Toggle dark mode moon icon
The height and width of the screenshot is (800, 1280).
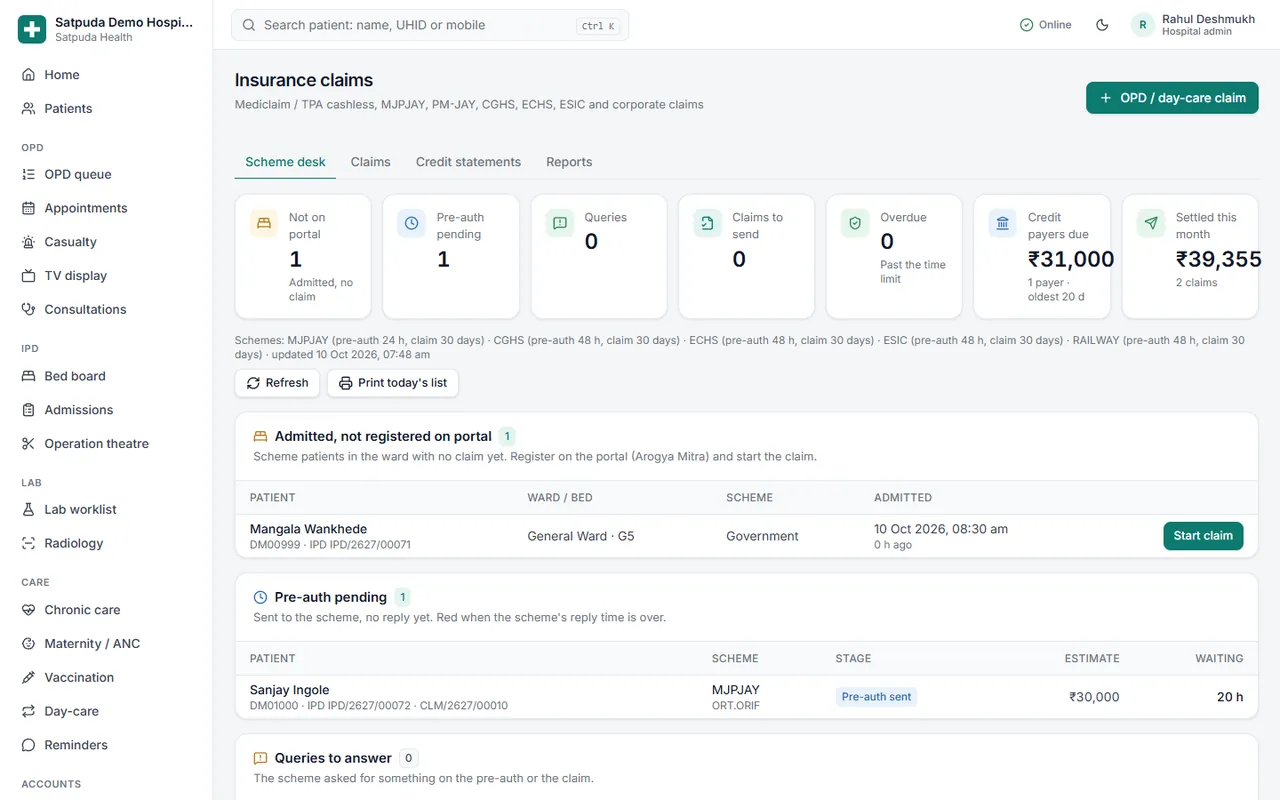[1102, 25]
